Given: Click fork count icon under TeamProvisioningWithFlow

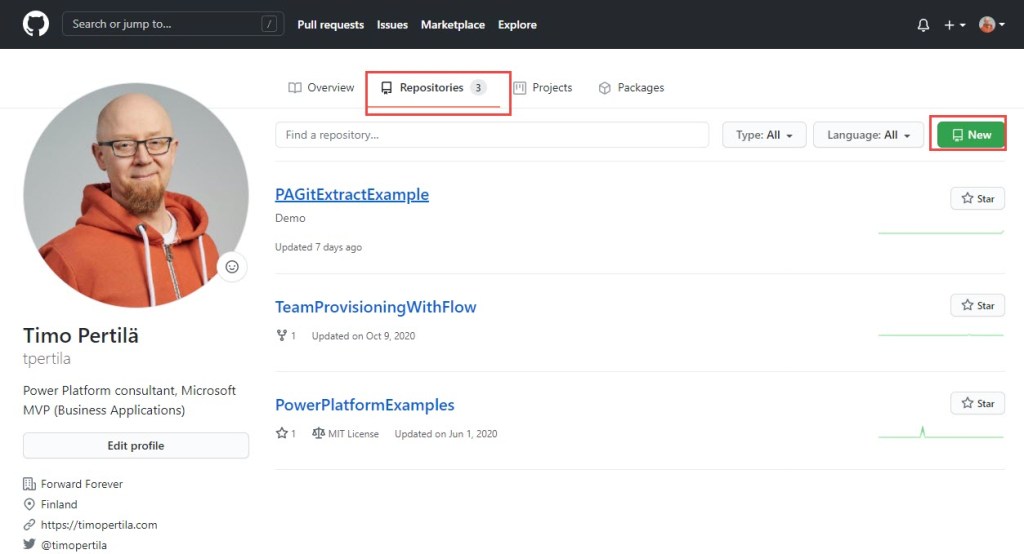Looking at the screenshot, I should click(x=282, y=336).
